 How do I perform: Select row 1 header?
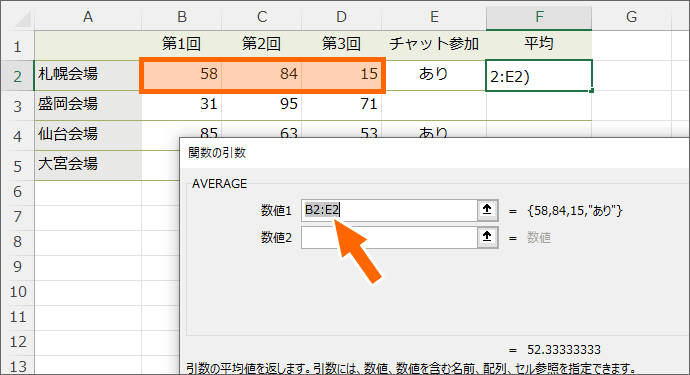18,46
